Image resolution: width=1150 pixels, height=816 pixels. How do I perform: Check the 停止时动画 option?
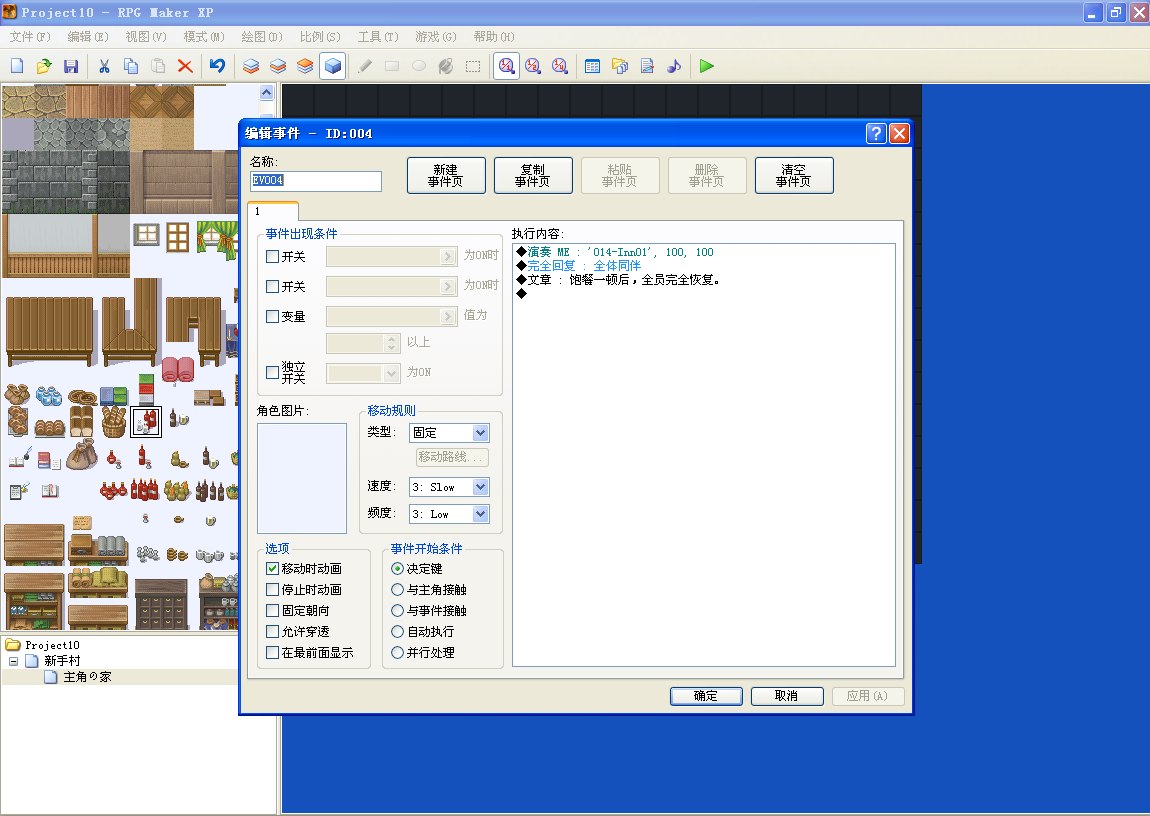click(x=272, y=589)
